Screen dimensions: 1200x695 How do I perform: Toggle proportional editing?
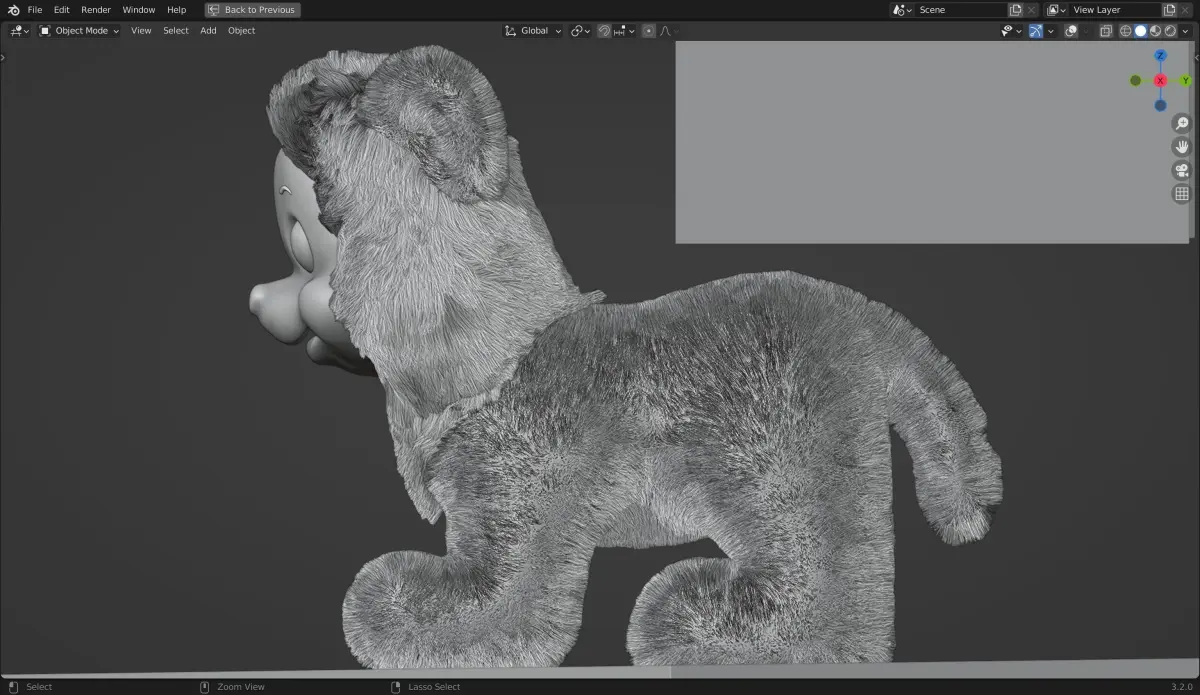[649, 31]
